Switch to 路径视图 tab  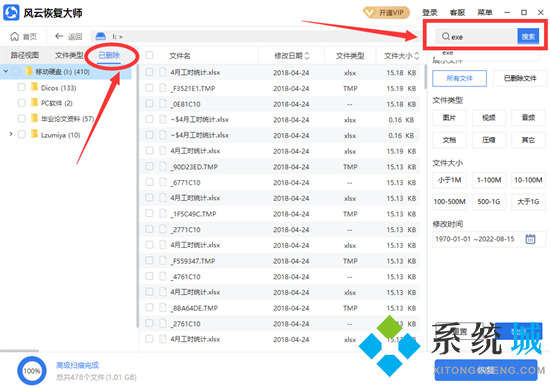(25, 55)
